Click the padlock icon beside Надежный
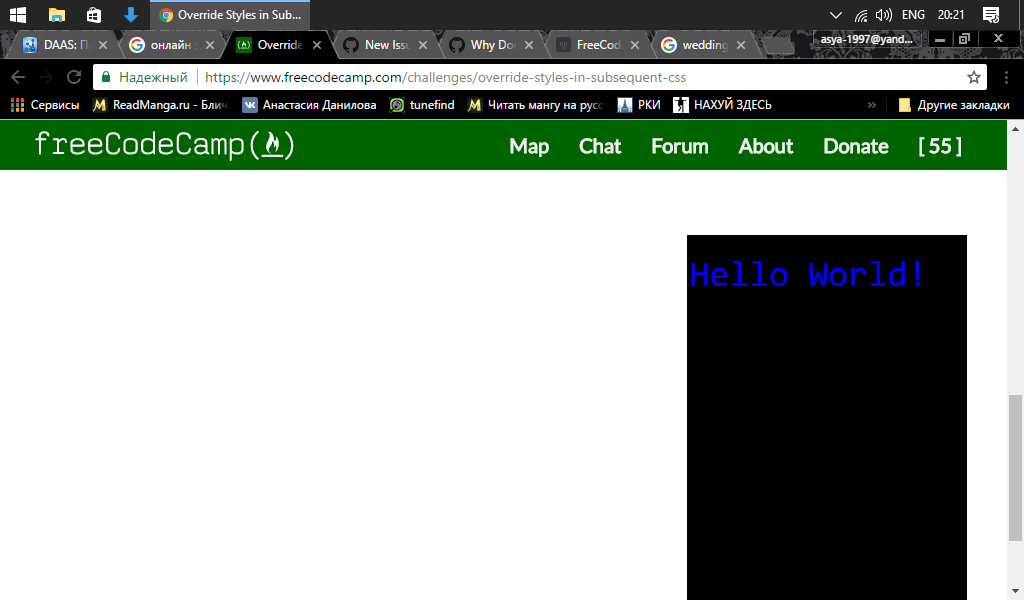 [x=104, y=76]
